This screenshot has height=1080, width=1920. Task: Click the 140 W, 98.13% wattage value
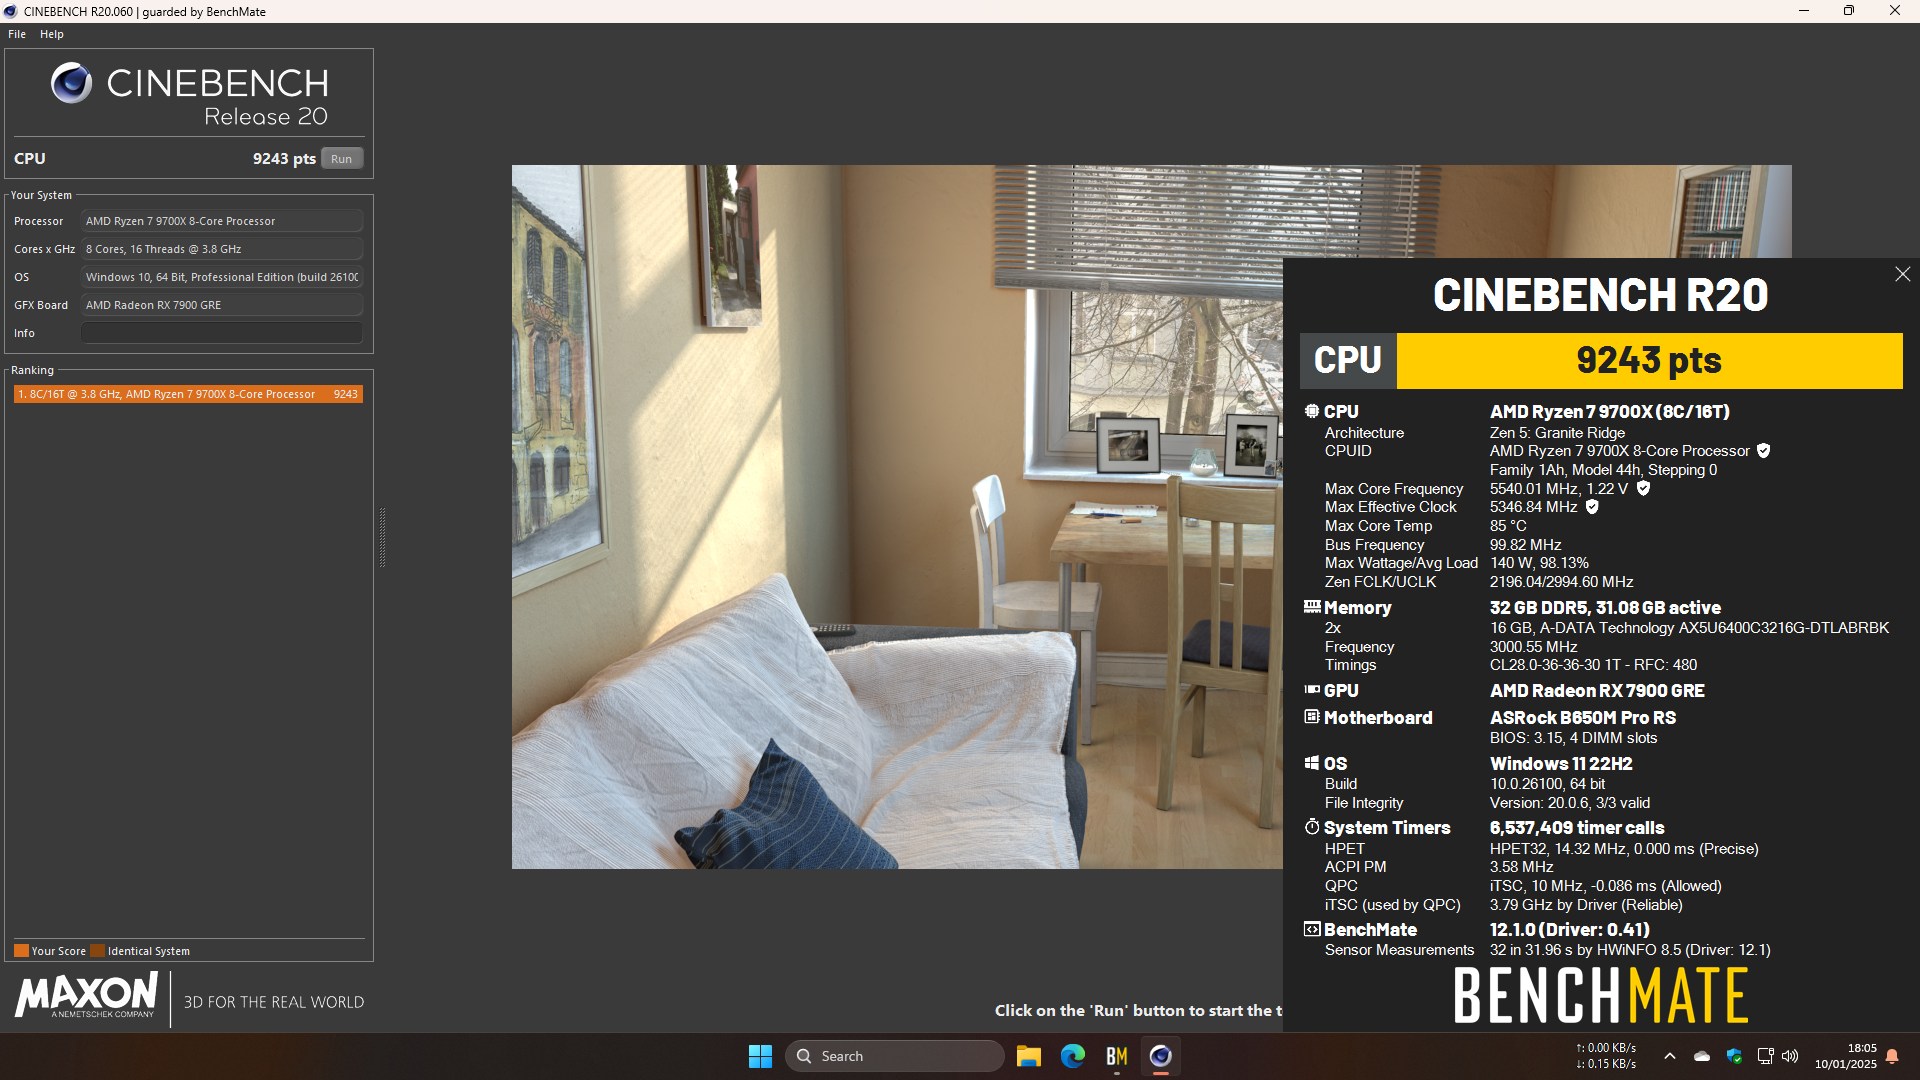coord(1539,563)
